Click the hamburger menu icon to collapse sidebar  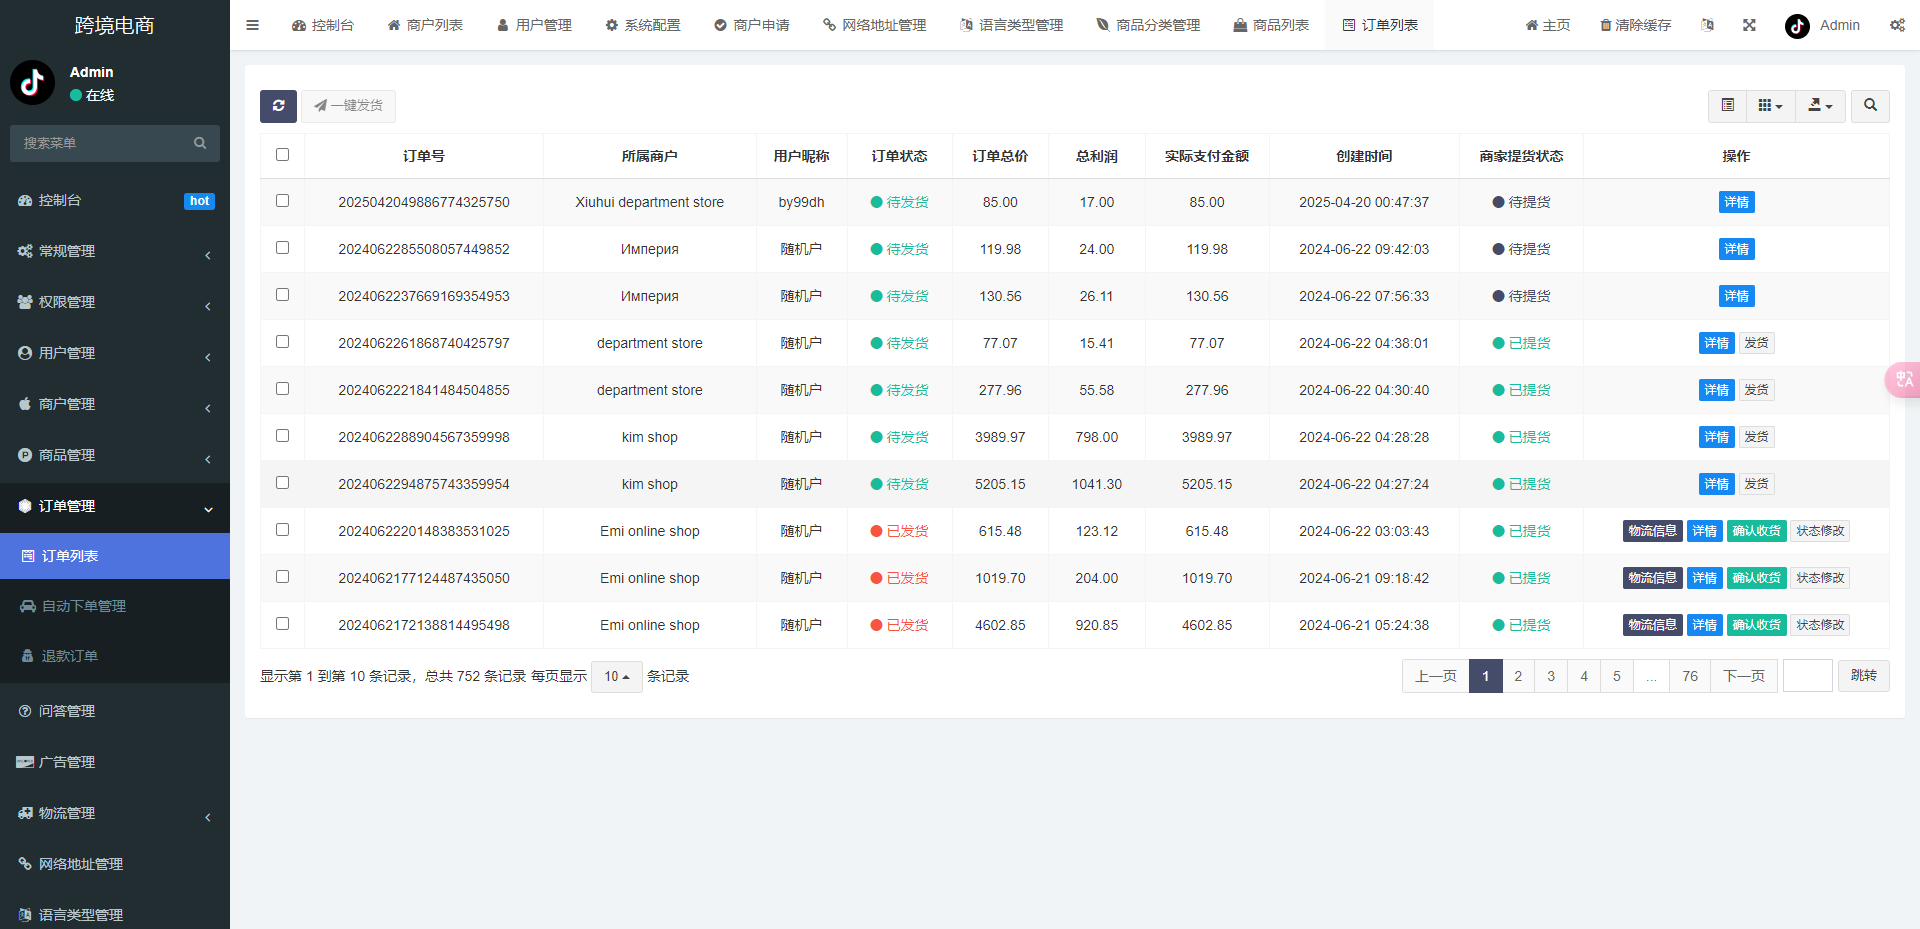[252, 25]
